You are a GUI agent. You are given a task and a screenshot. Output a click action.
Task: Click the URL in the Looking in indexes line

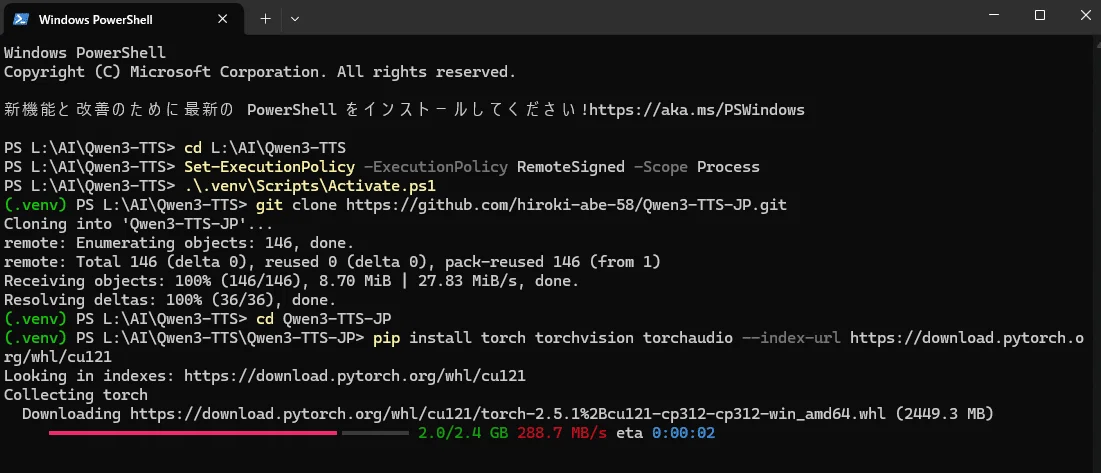click(355, 376)
